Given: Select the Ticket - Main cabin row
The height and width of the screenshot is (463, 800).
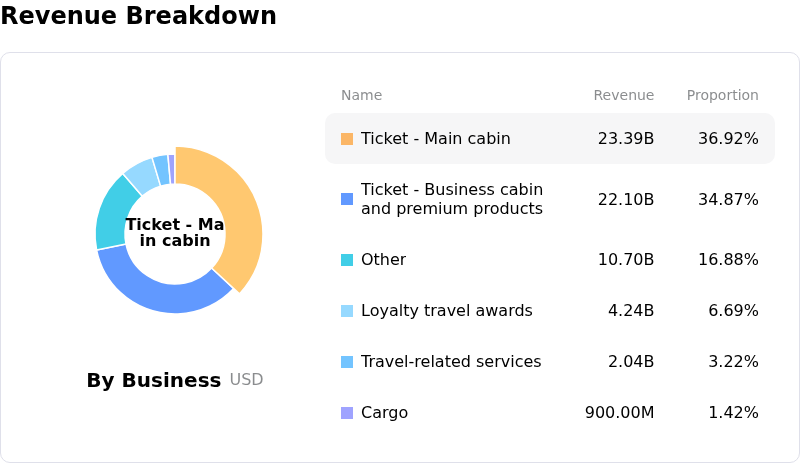Looking at the screenshot, I should pos(549,139).
